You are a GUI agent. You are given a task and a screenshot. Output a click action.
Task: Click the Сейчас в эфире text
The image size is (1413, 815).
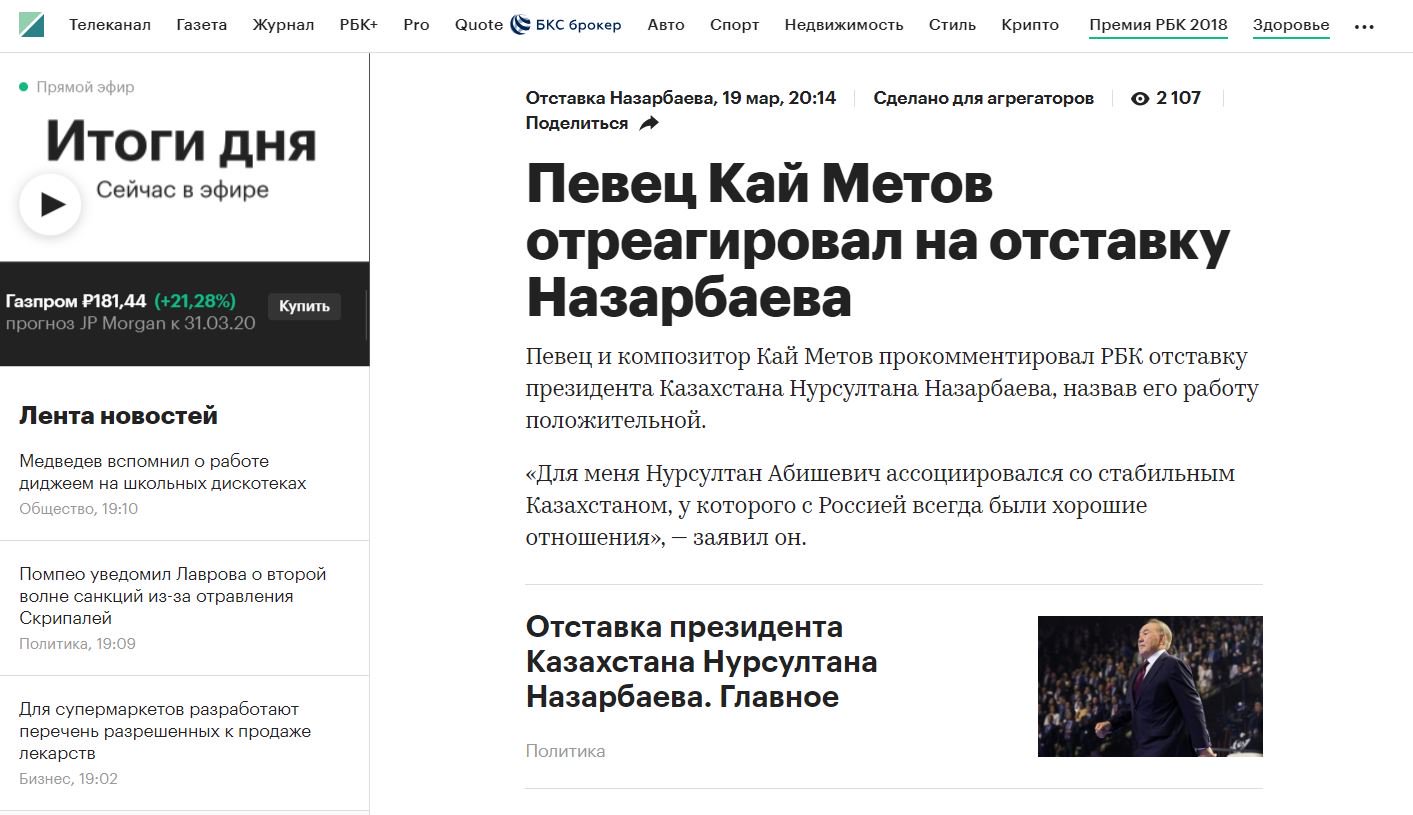tap(182, 190)
